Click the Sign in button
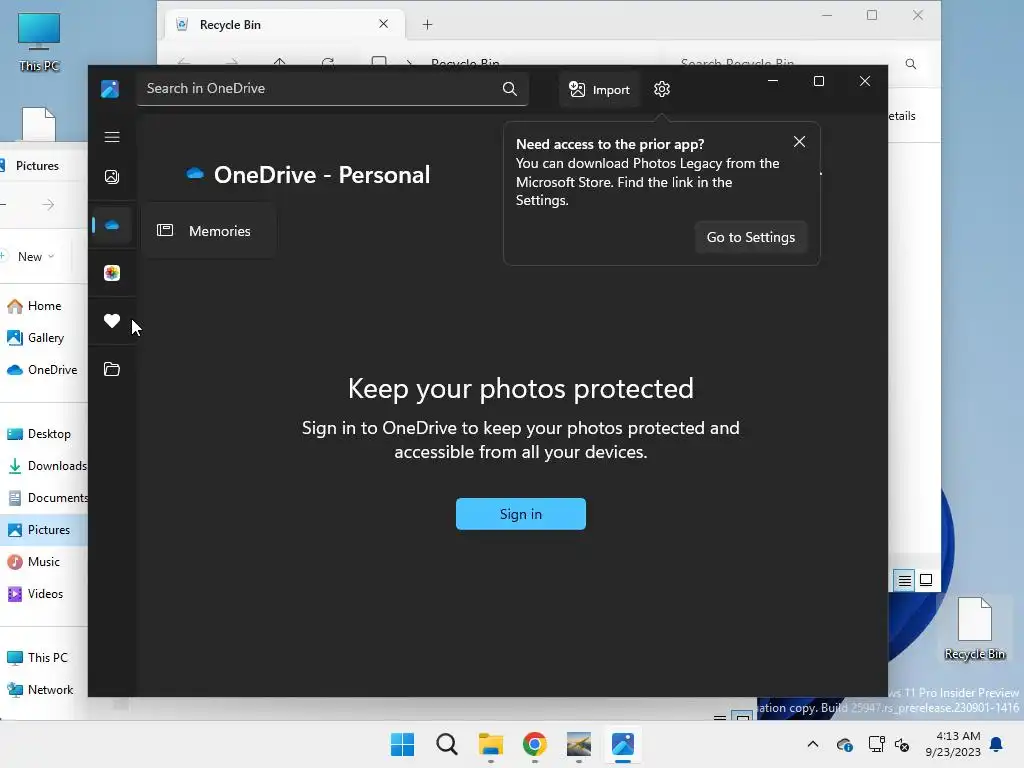Viewport: 1024px width, 768px height. [520, 514]
